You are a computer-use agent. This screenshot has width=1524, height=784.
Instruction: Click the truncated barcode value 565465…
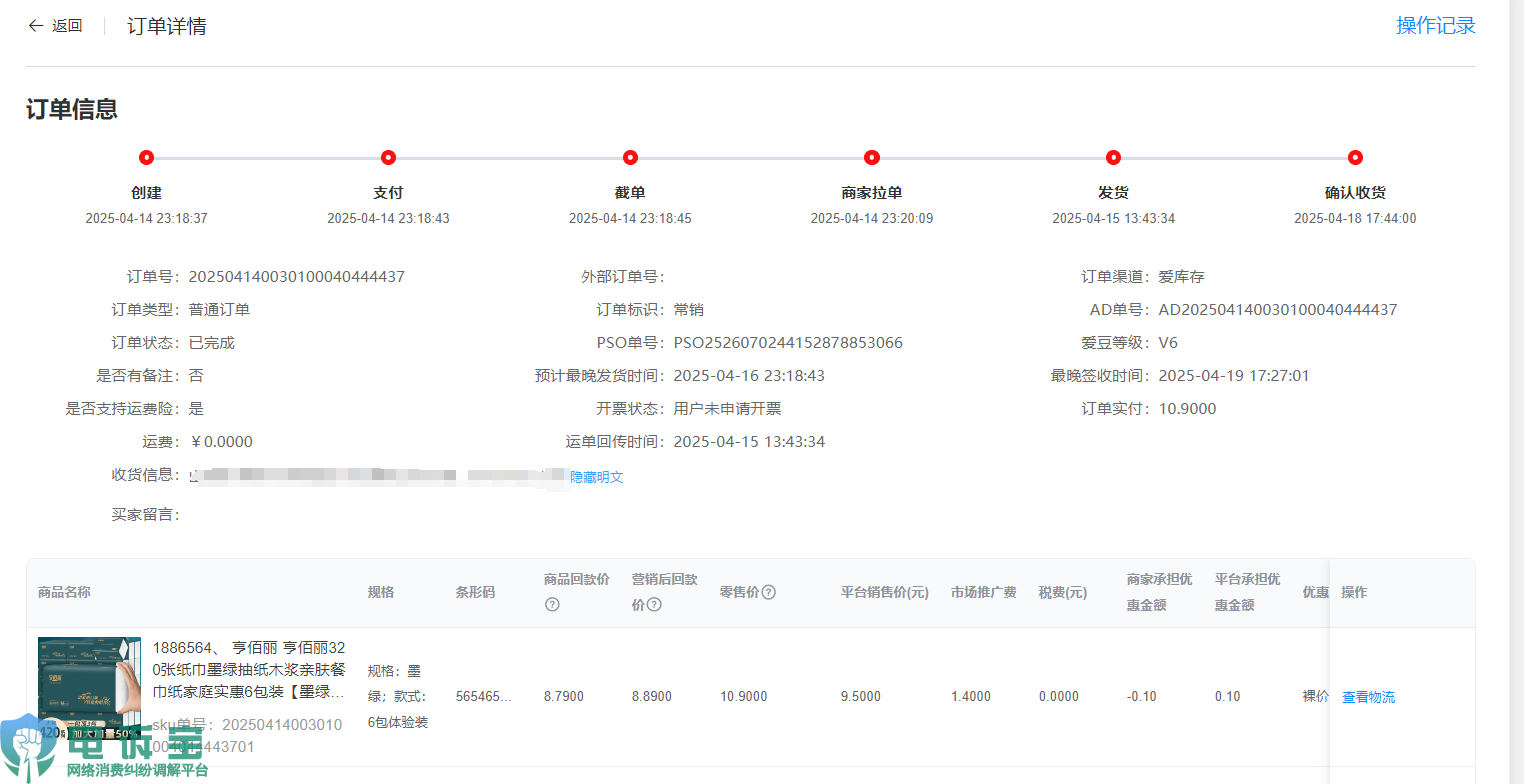[483, 696]
